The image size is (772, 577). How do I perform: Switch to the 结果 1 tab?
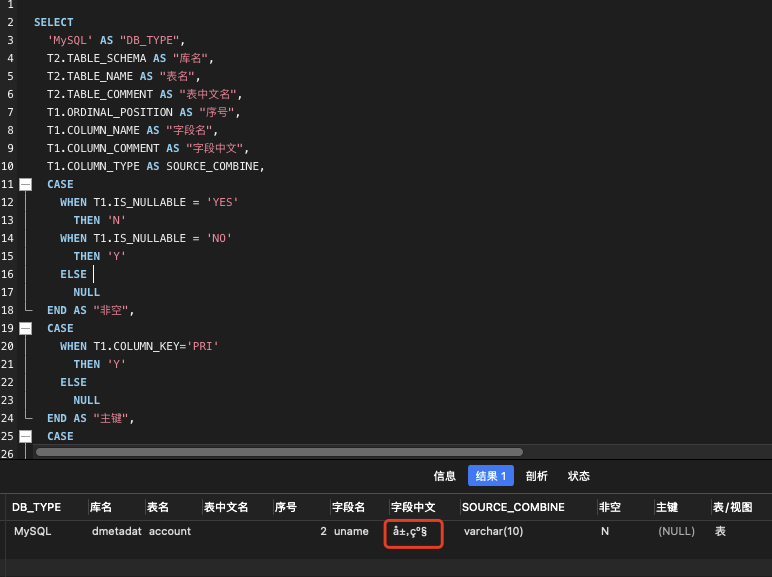pyautogui.click(x=491, y=476)
